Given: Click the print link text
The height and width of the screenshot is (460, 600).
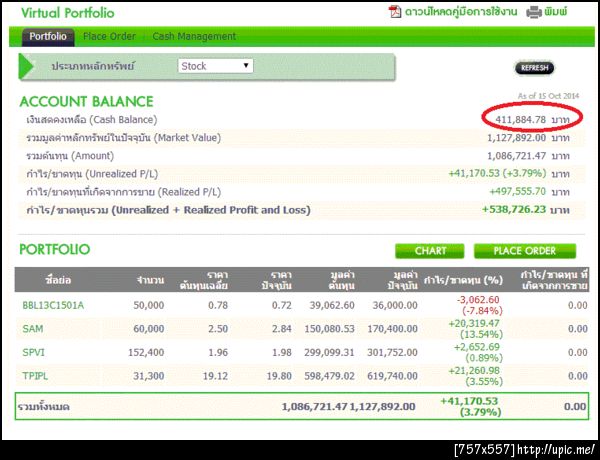Looking at the screenshot, I should pyautogui.click(x=556, y=12).
